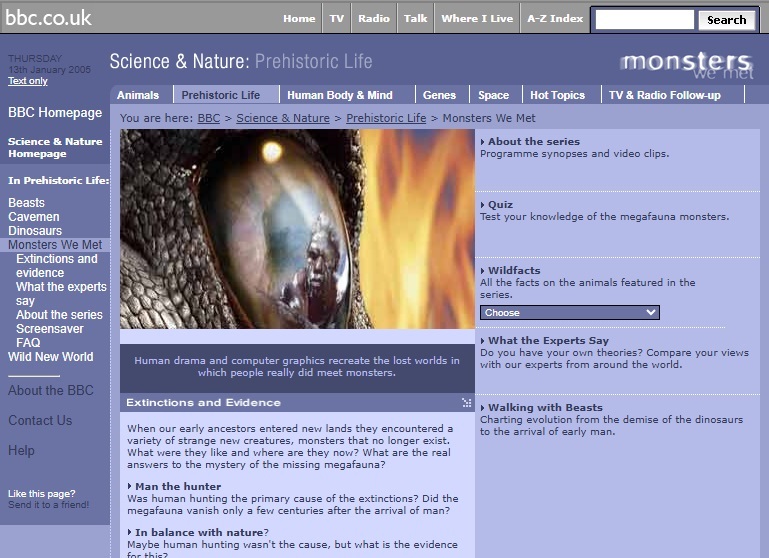Open the A-Z Index
The width and height of the screenshot is (769, 558).
(x=555, y=19)
